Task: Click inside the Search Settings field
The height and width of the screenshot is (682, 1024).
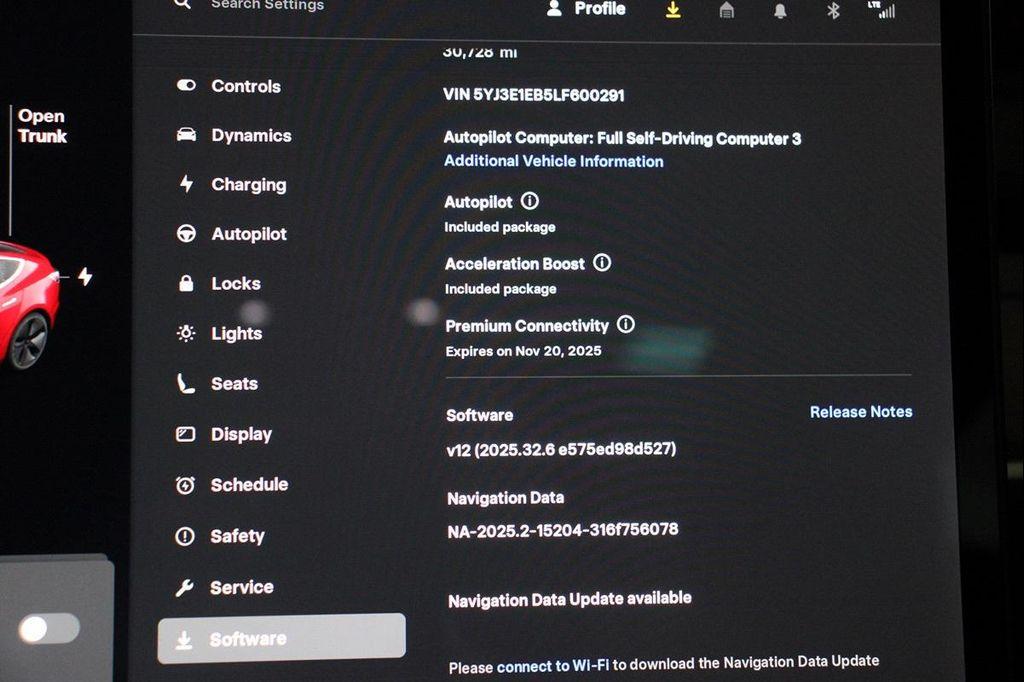Action: coord(265,6)
